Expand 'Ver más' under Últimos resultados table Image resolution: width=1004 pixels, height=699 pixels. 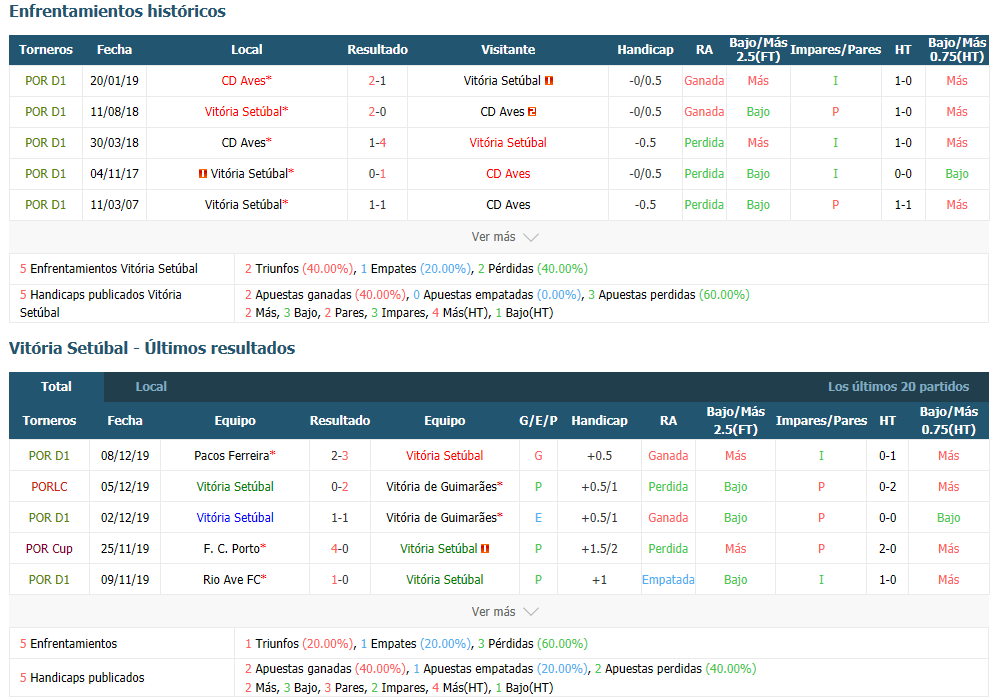tap(505, 612)
